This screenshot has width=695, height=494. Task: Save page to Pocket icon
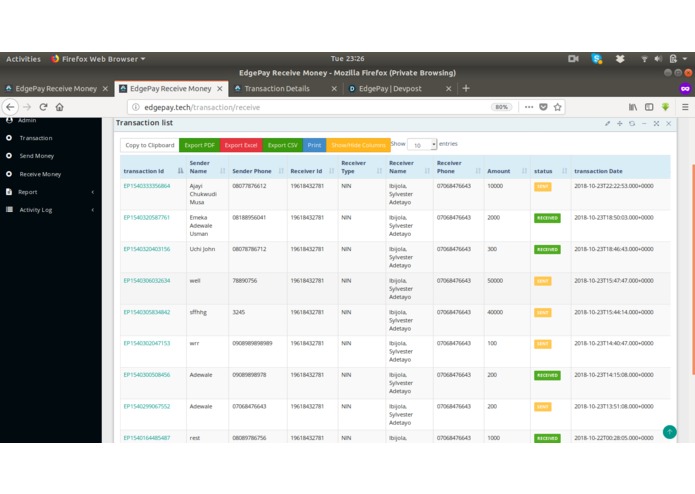pyautogui.click(x=543, y=107)
